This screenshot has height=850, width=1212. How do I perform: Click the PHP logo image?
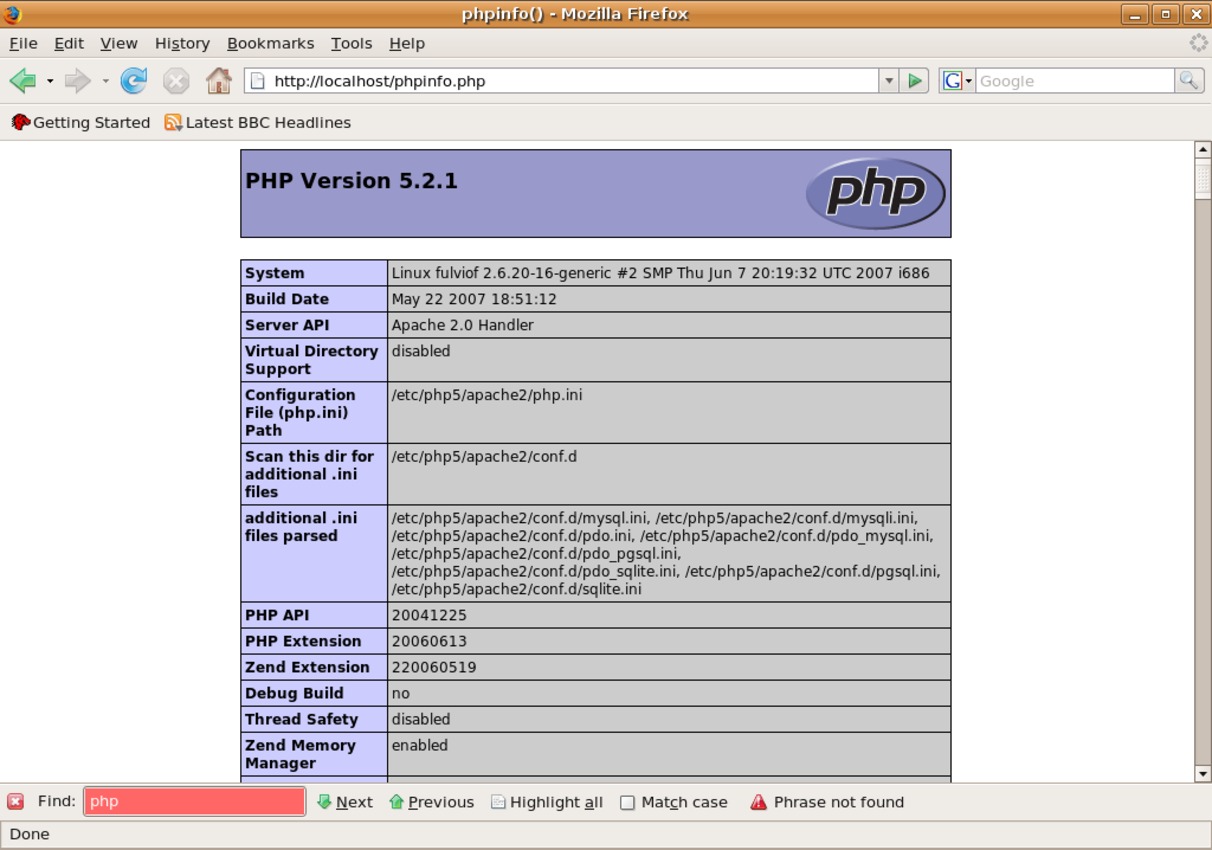(875, 192)
